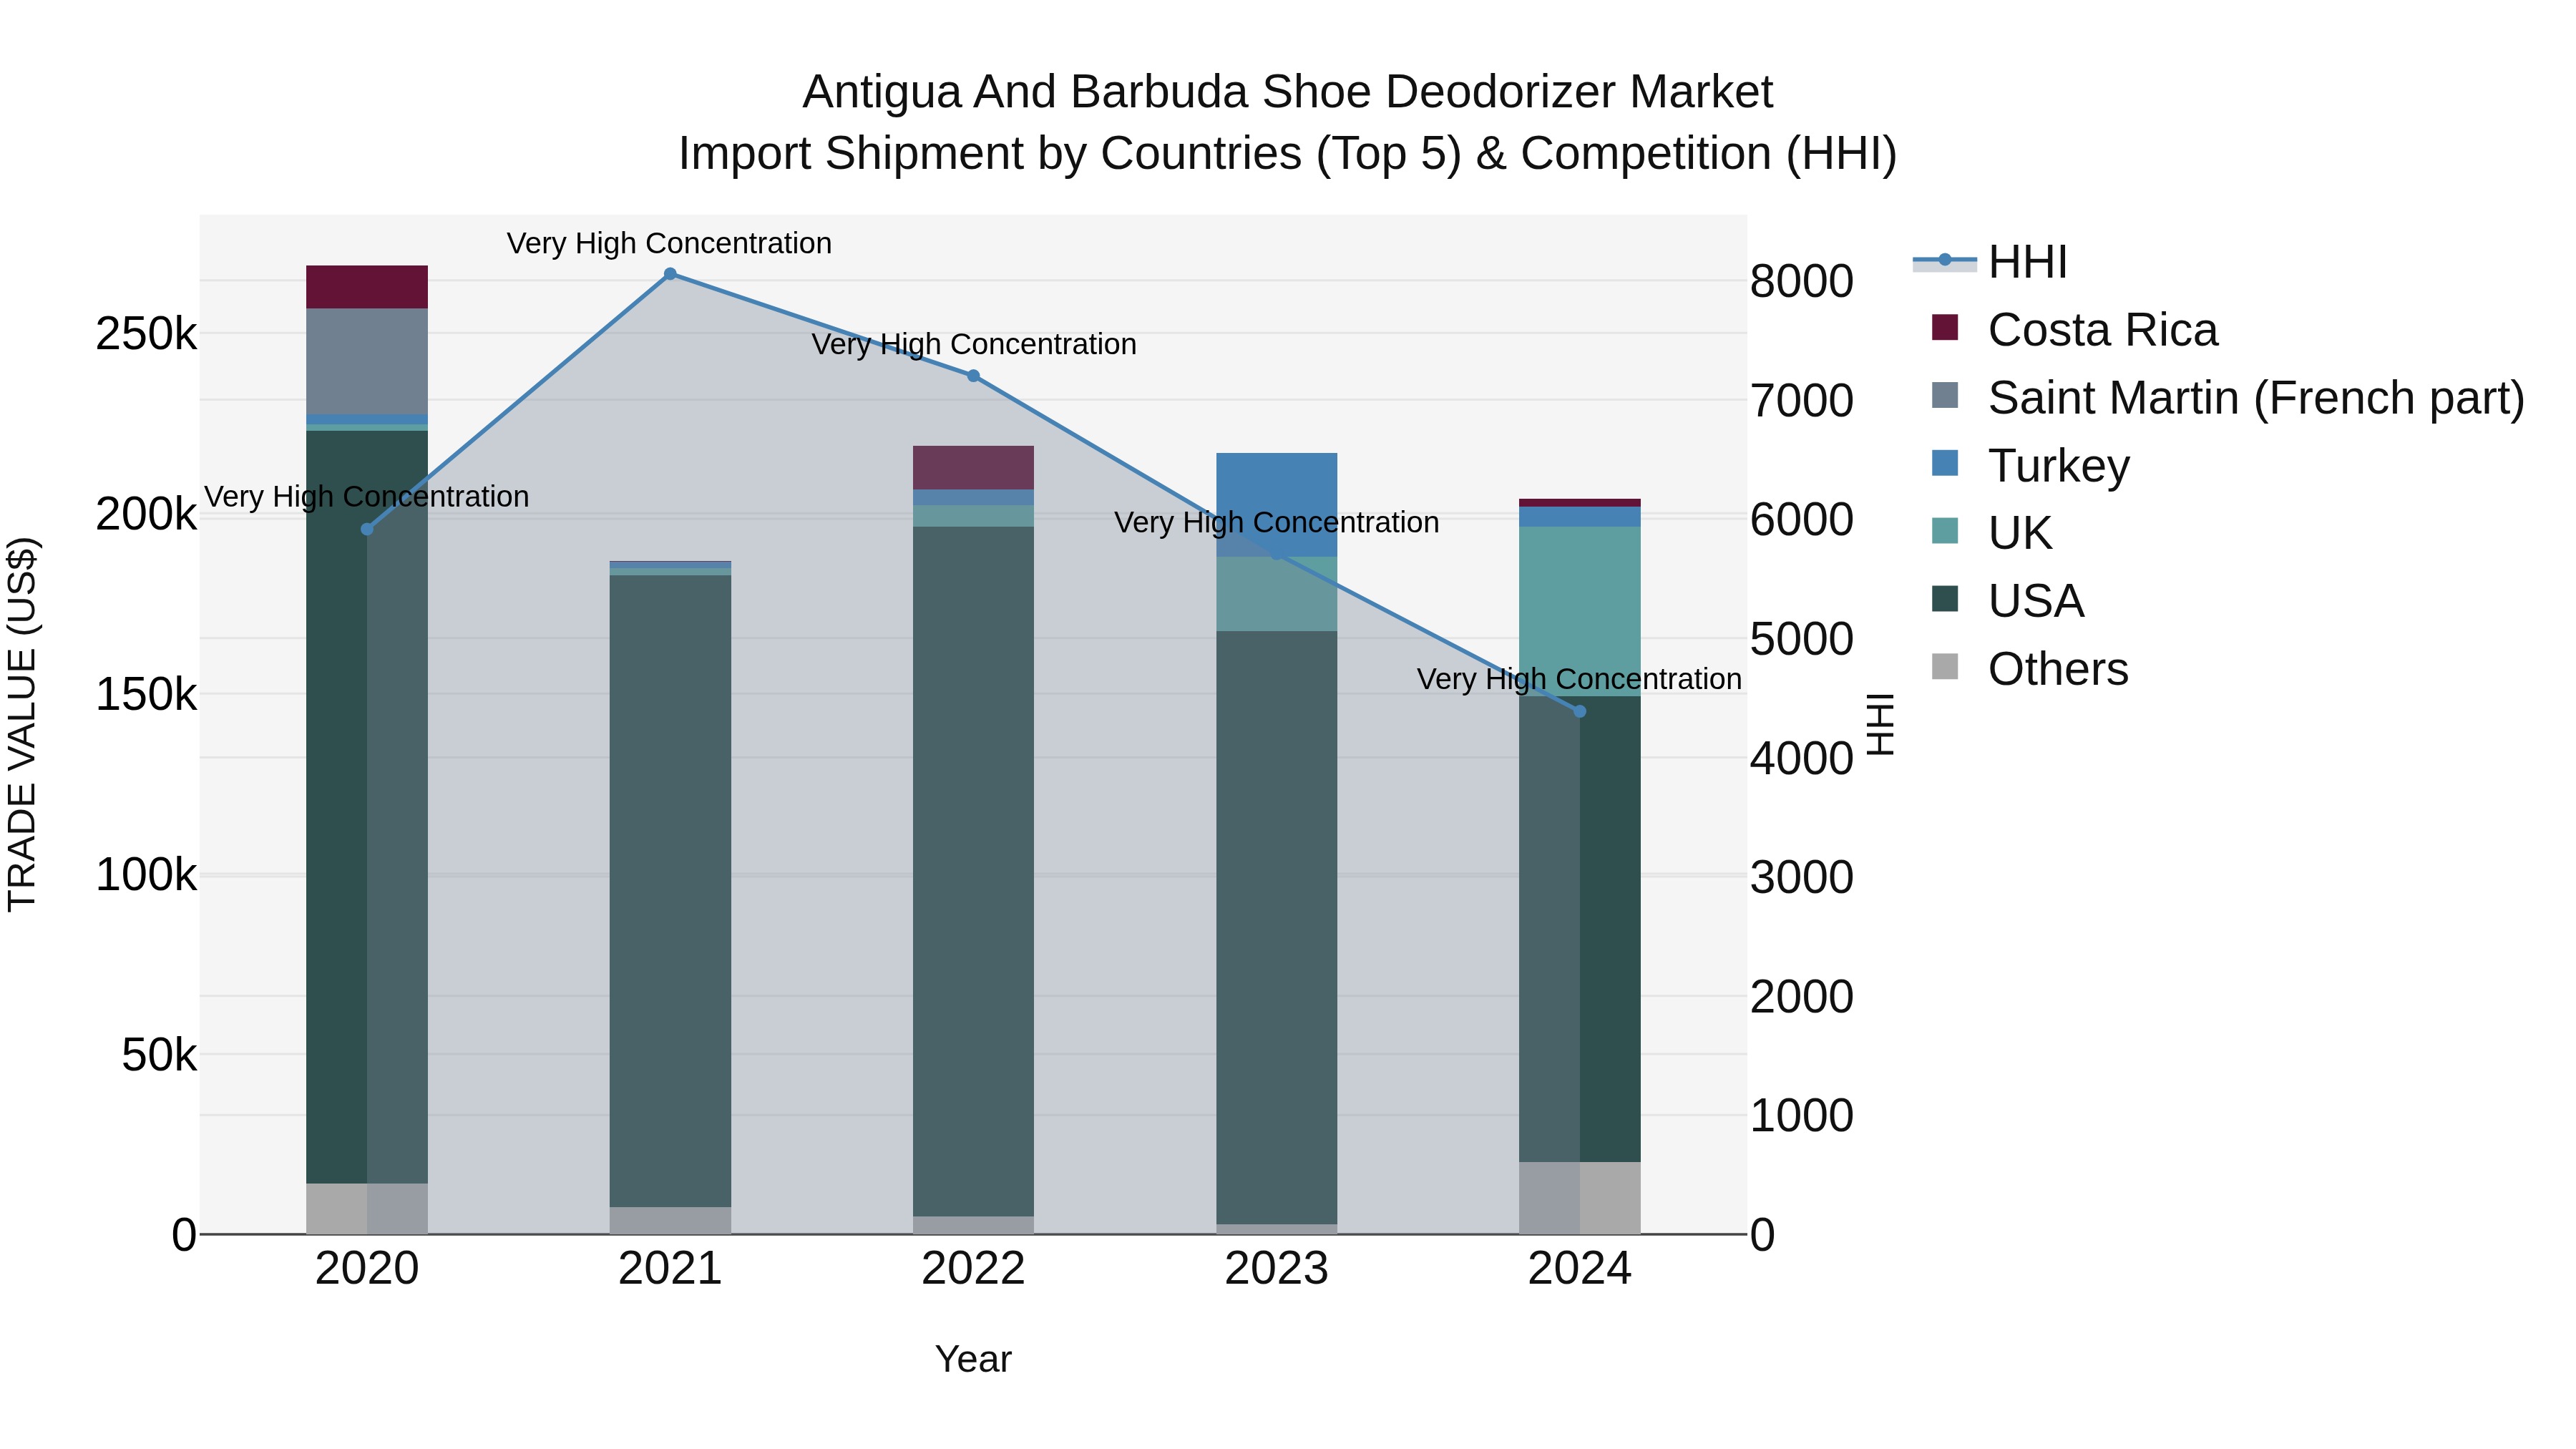Click the Import Shipment by Countries subtitle
Image resolution: width=2576 pixels, height=1449 pixels.
(1288, 154)
